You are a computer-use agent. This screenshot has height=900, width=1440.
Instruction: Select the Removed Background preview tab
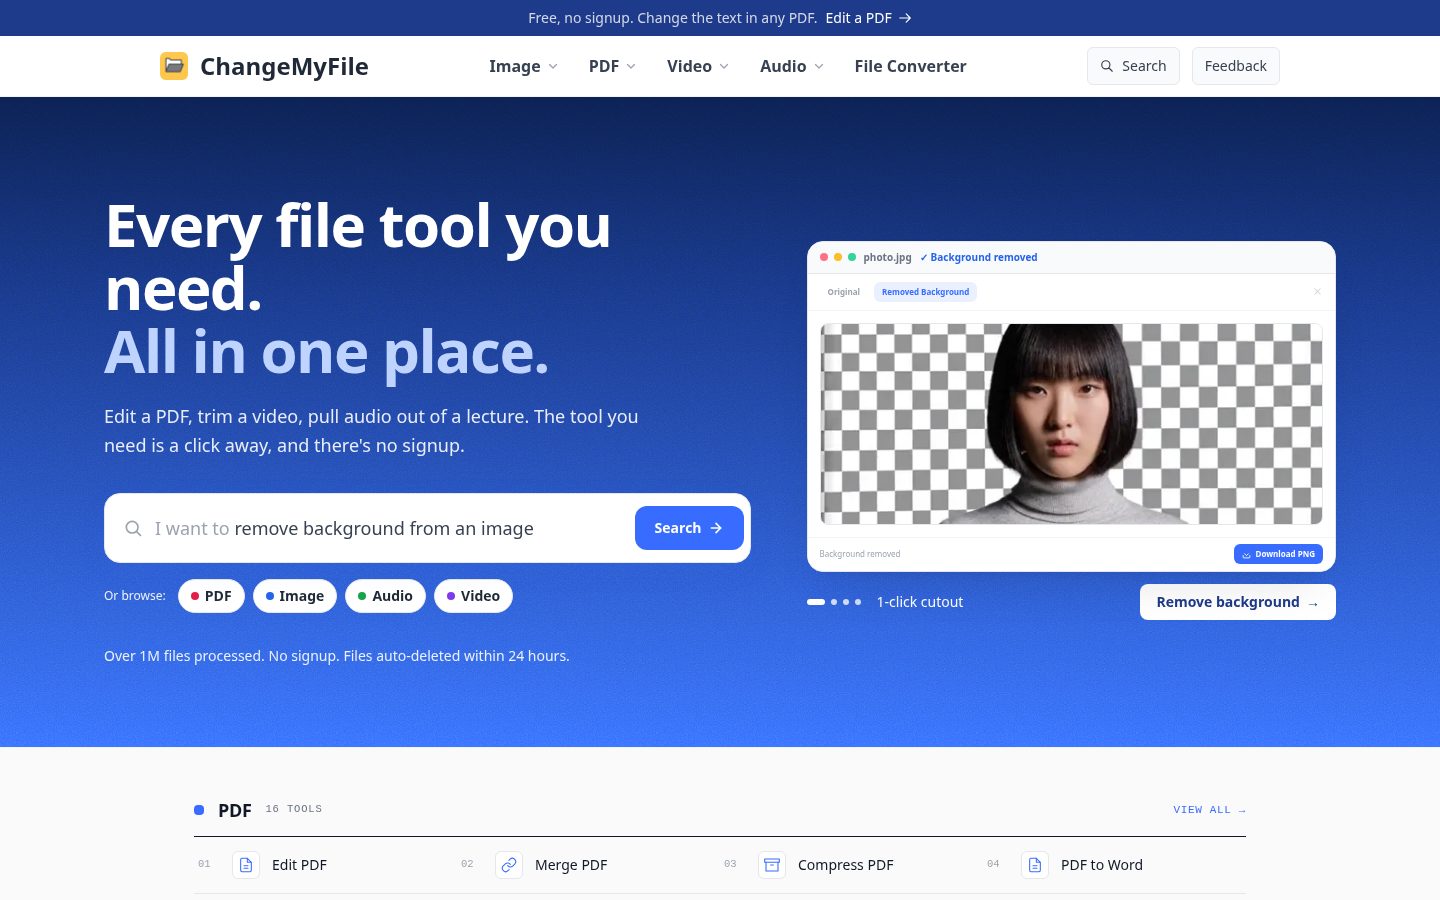pyautogui.click(x=925, y=292)
